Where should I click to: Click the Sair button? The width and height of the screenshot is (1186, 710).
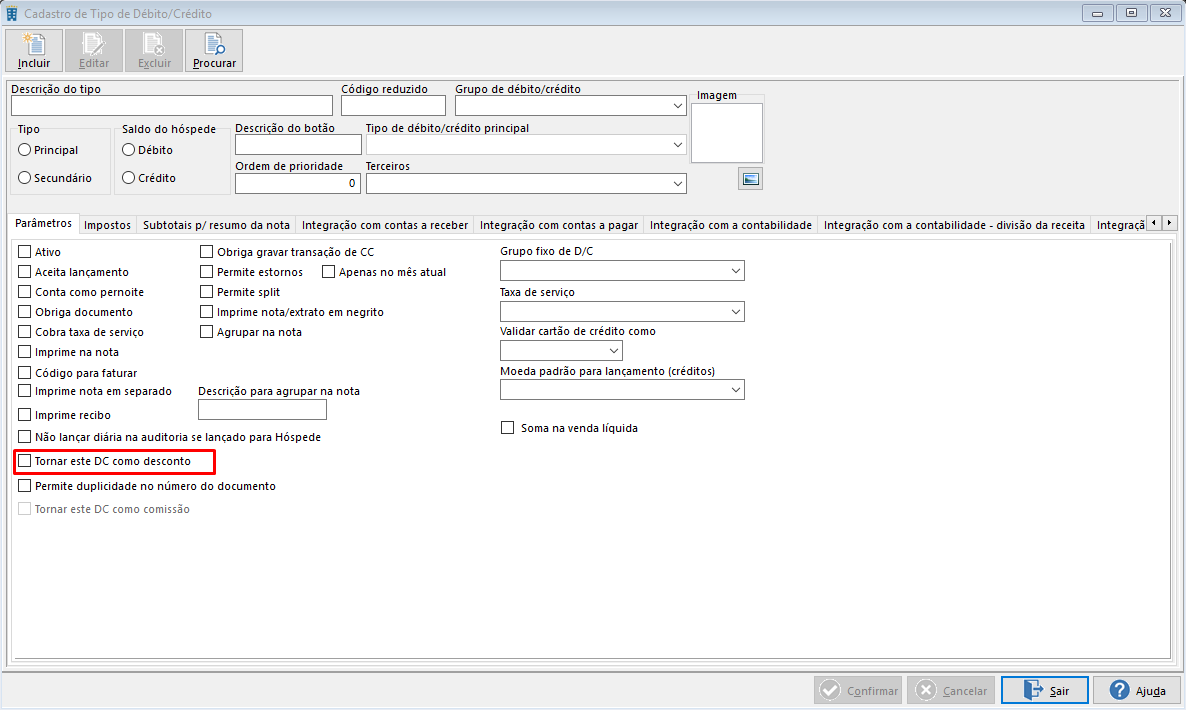click(x=1045, y=690)
